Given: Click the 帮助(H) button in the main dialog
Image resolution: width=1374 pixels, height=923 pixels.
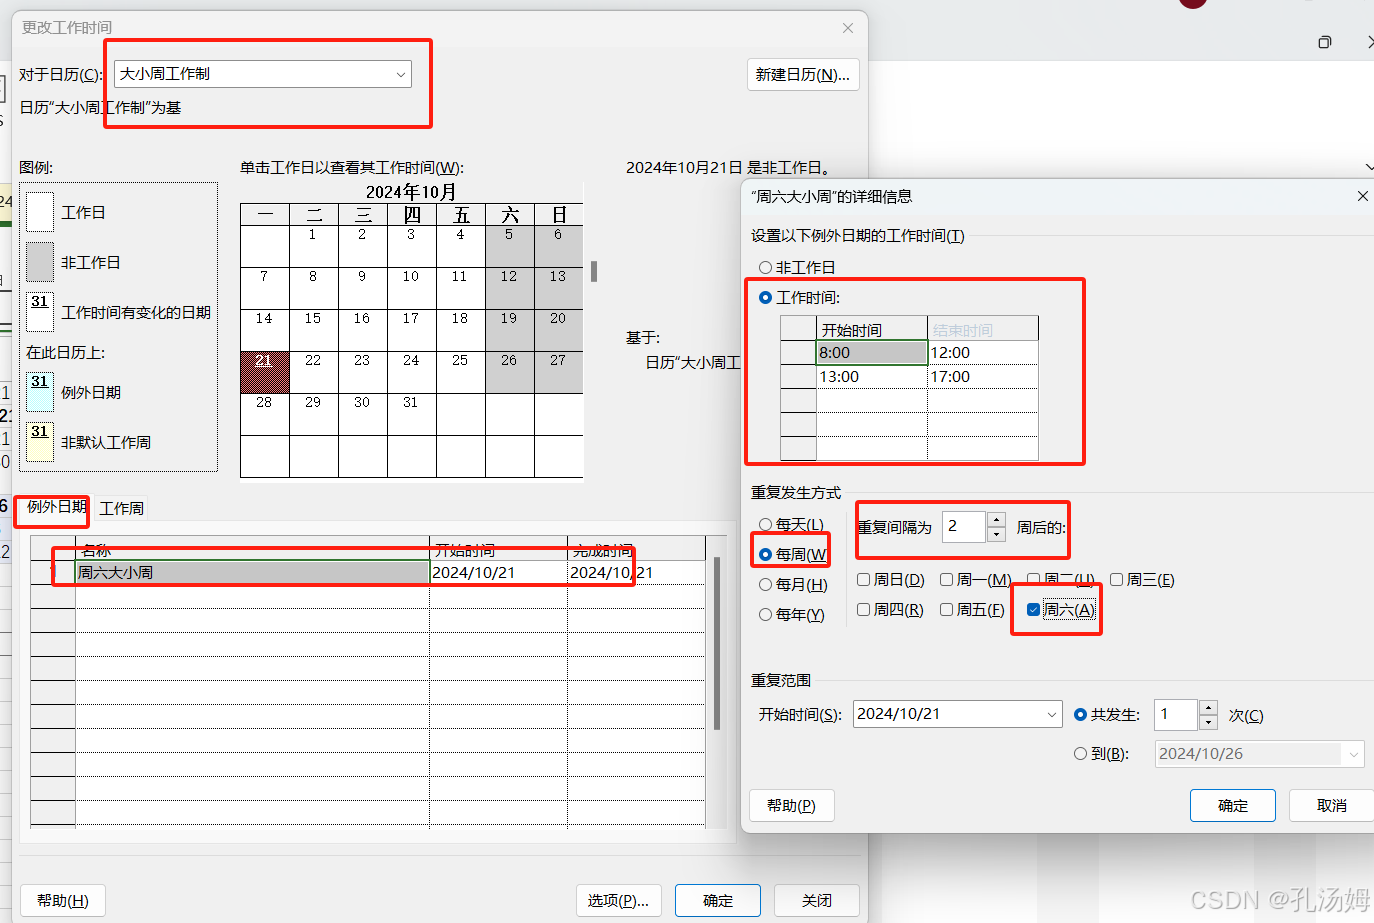Looking at the screenshot, I should tap(63, 900).
